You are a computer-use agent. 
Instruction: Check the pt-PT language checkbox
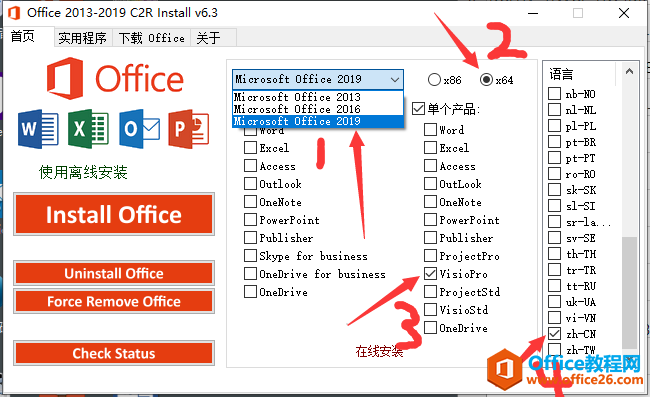(x=554, y=158)
